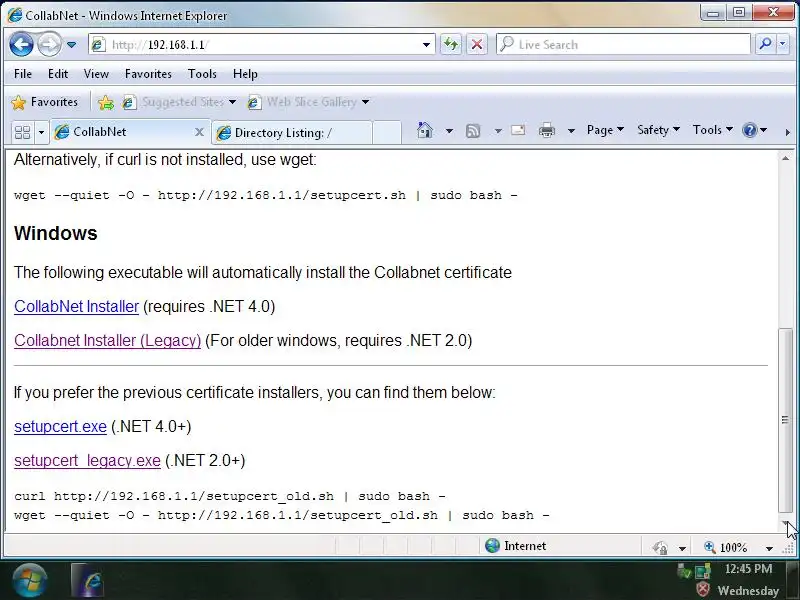Open the Tools command bar menu
The width and height of the screenshot is (800, 600).
(x=713, y=130)
